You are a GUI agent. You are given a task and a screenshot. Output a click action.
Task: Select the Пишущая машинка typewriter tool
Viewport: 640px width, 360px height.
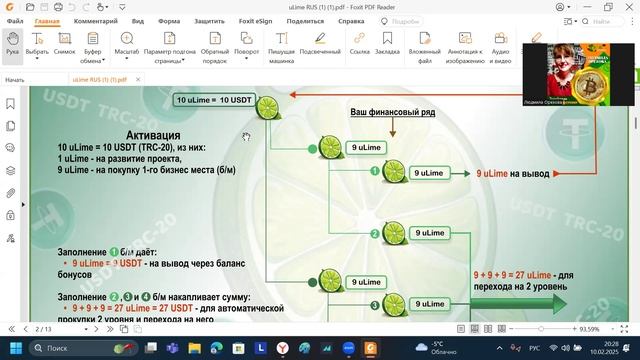281,47
